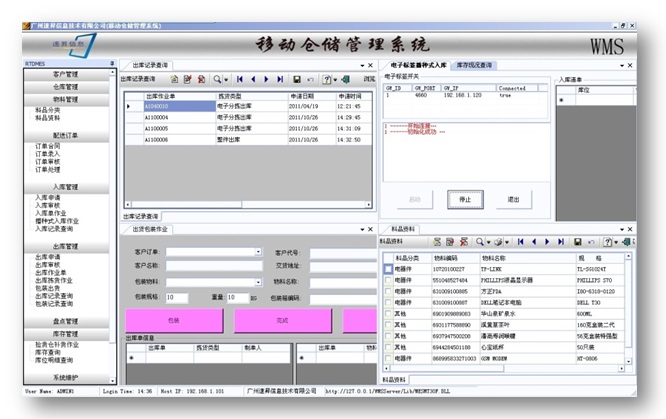
Task: Click the pink 完成 button
Action: pos(283,321)
